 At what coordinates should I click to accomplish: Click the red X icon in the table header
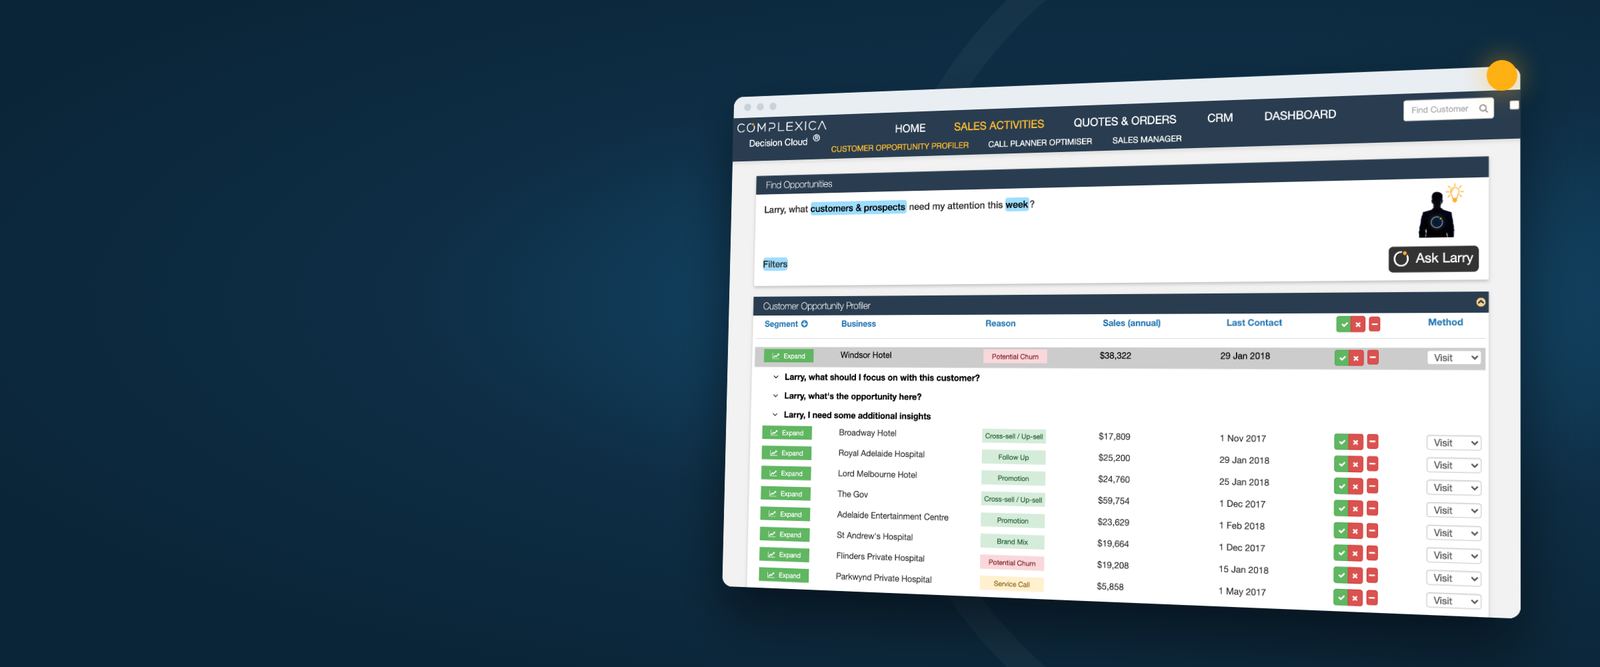(1358, 324)
